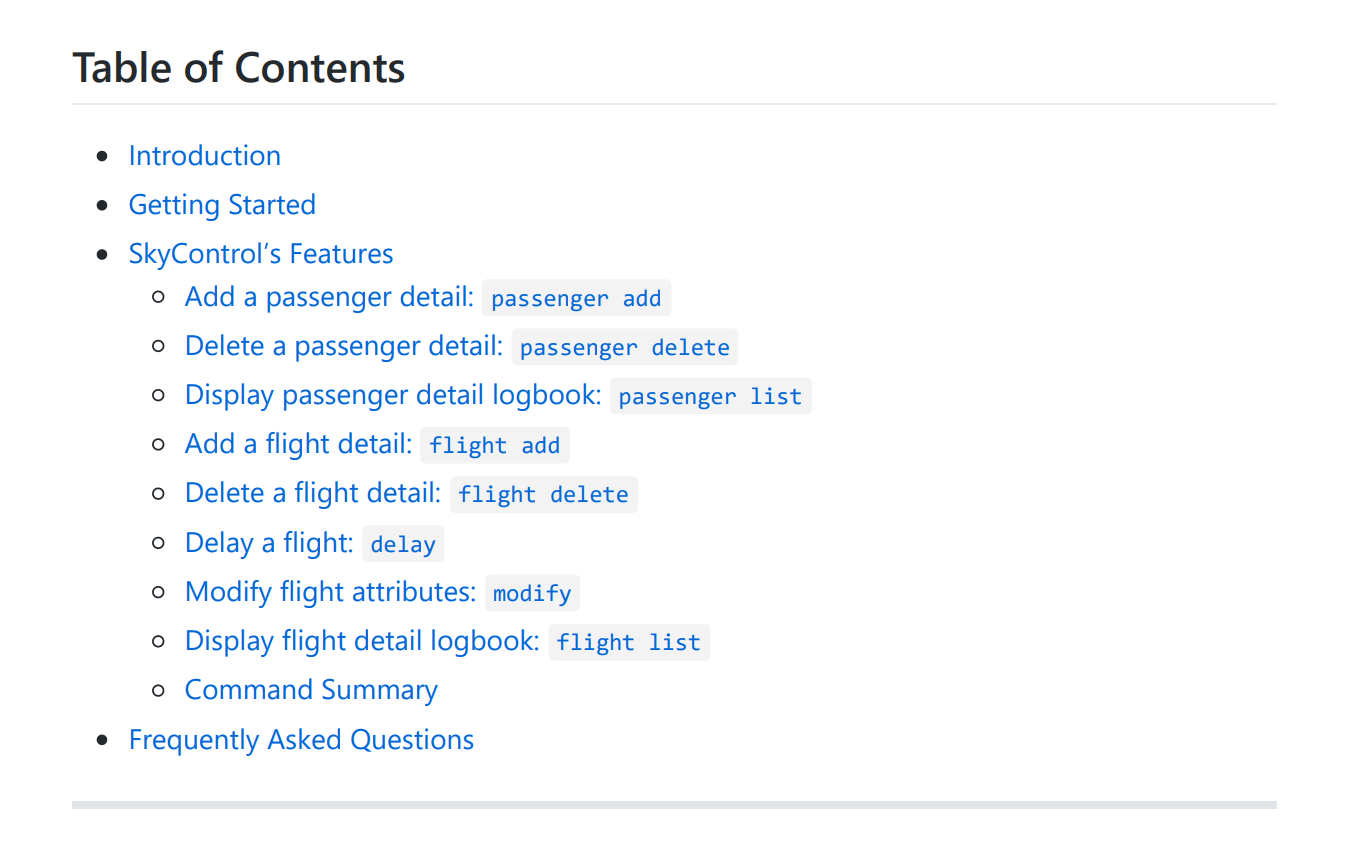Viewport: 1347px width, 843px height.
Task: Click the 'flight add' code label
Action: [494, 446]
